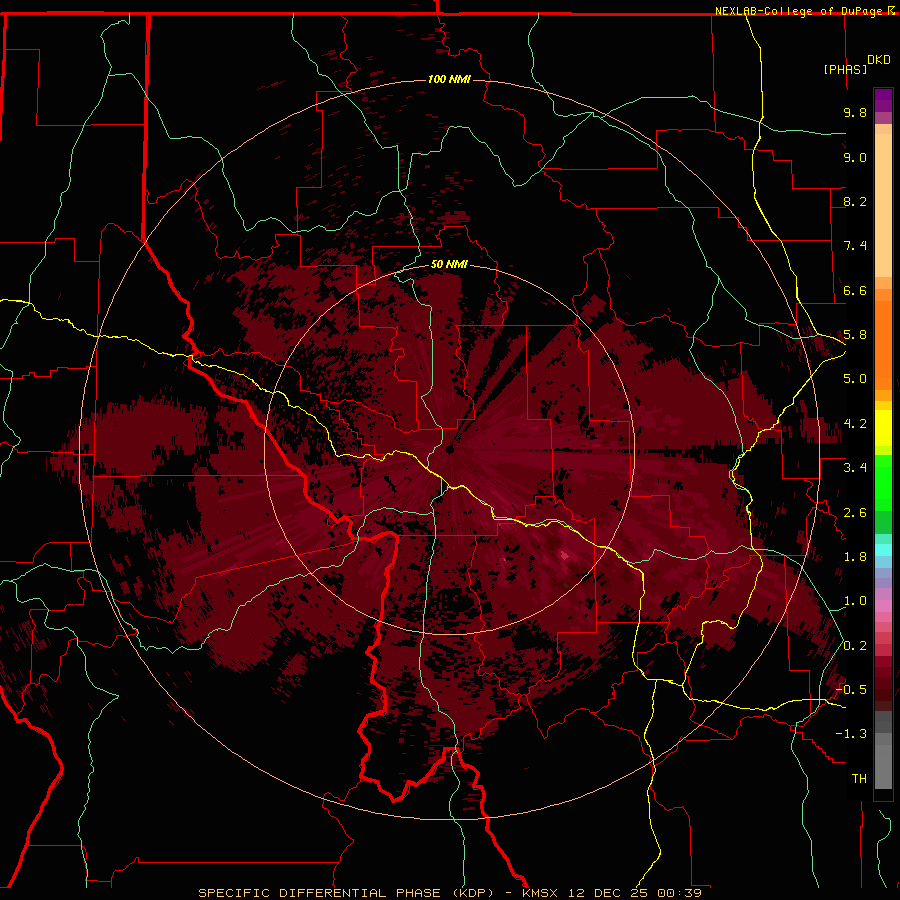900x900 pixels.
Task: Click the [PHAS] units label
Action: 845,69
